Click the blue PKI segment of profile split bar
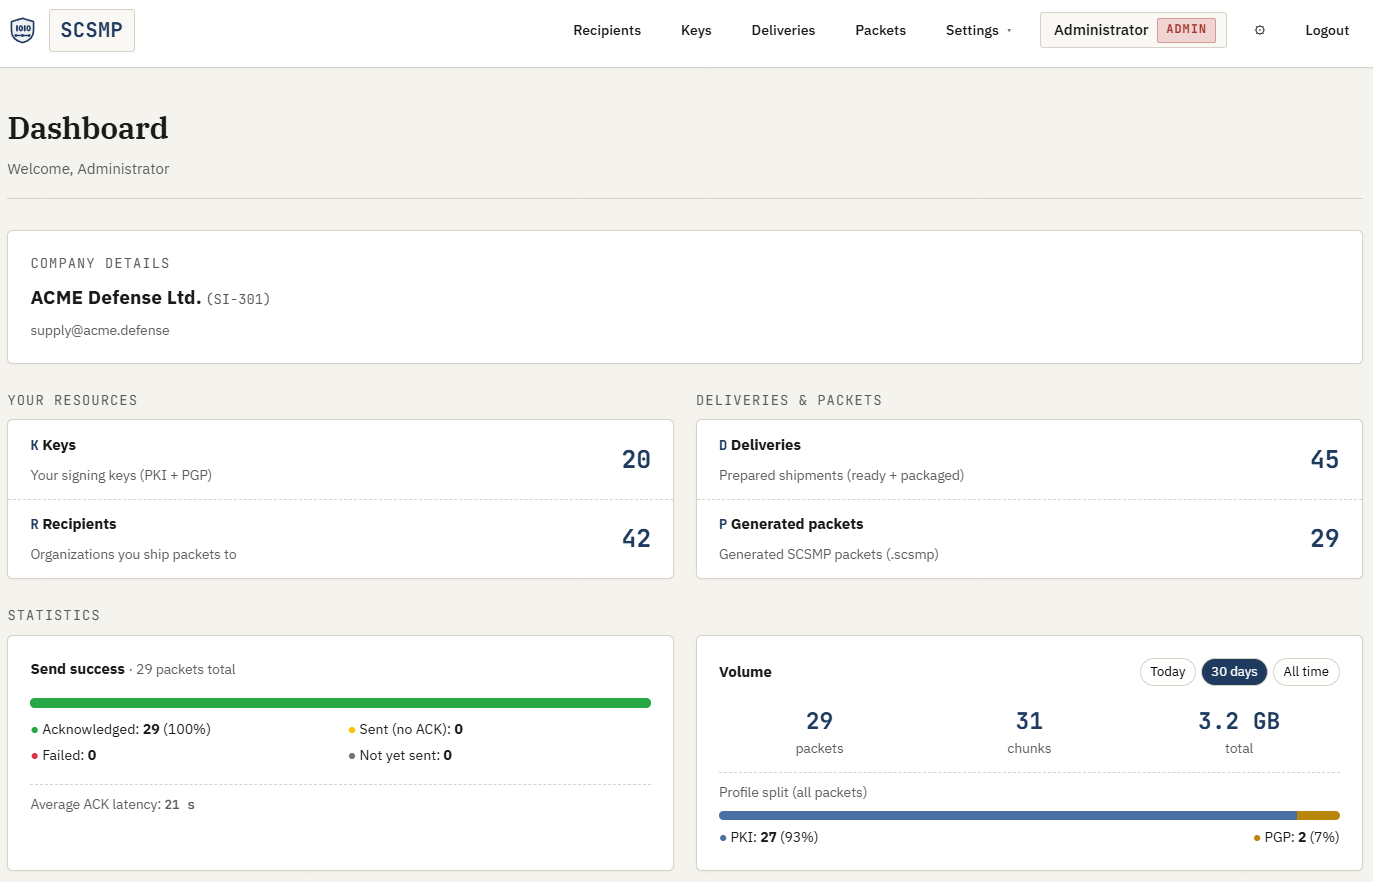 (x=1008, y=816)
